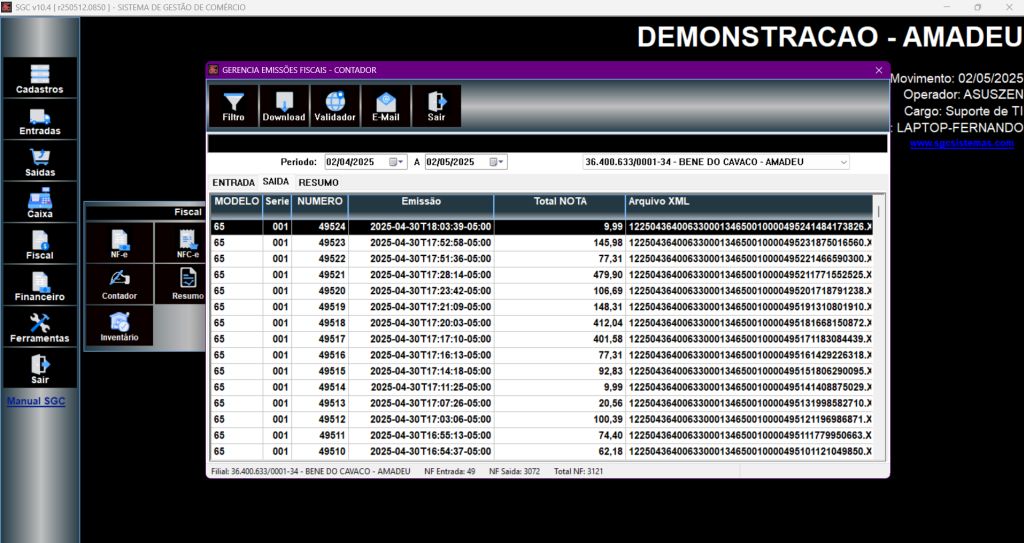
Task: Expand the BENE DO CAVACO company dropdown
Action: tap(843, 162)
